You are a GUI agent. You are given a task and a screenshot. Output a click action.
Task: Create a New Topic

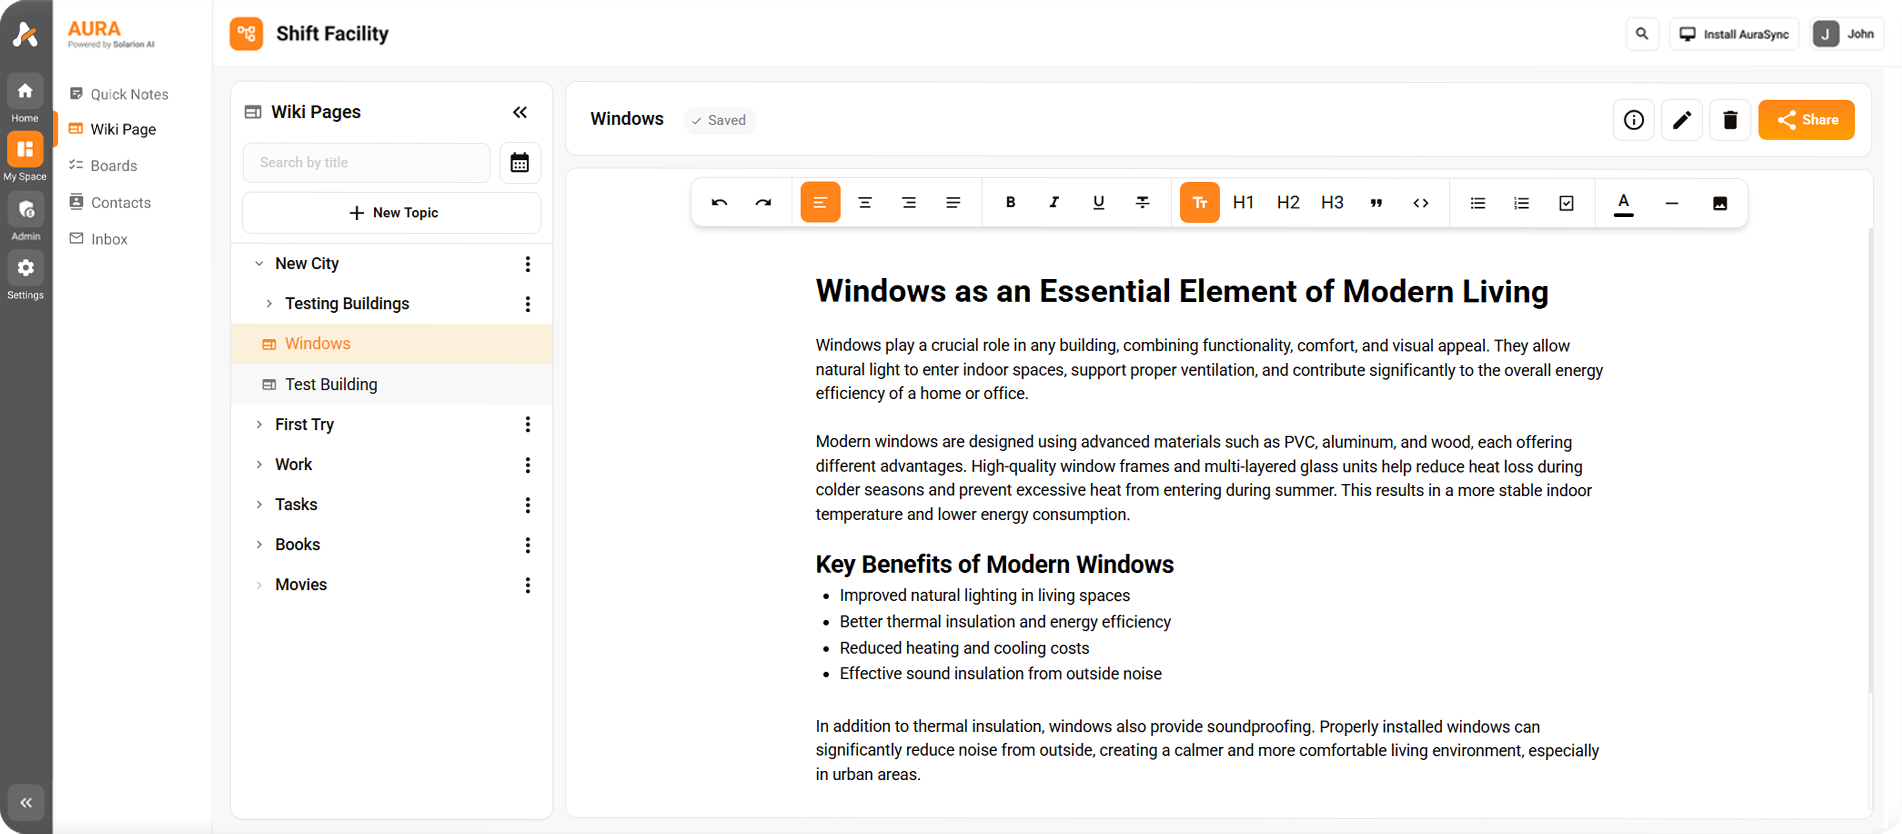click(x=392, y=213)
